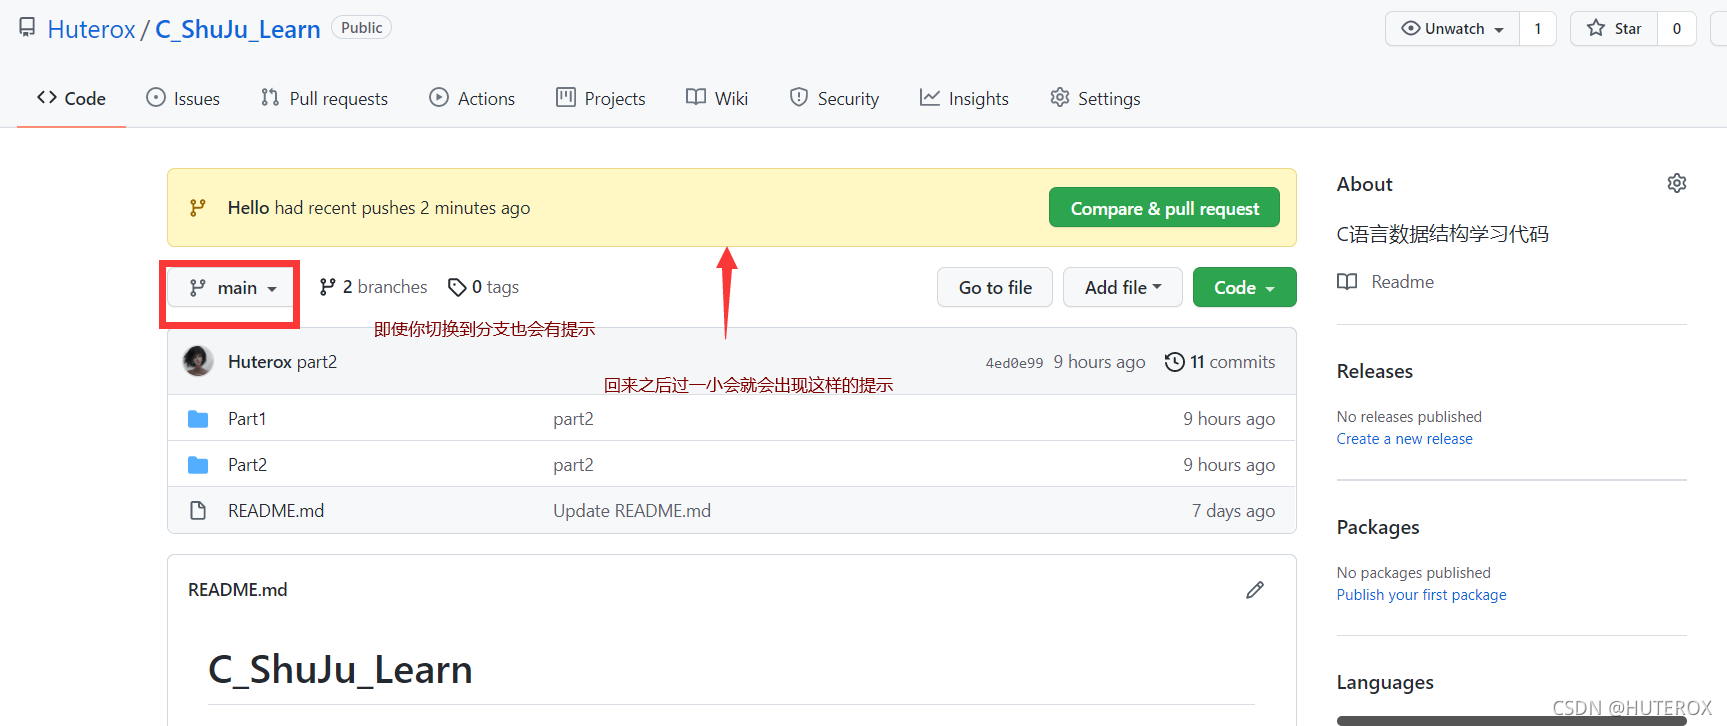Viewport: 1727px width, 726px height.
Task: Click the '7 days ago' timestamp in README.md row
Action: pos(1233,511)
